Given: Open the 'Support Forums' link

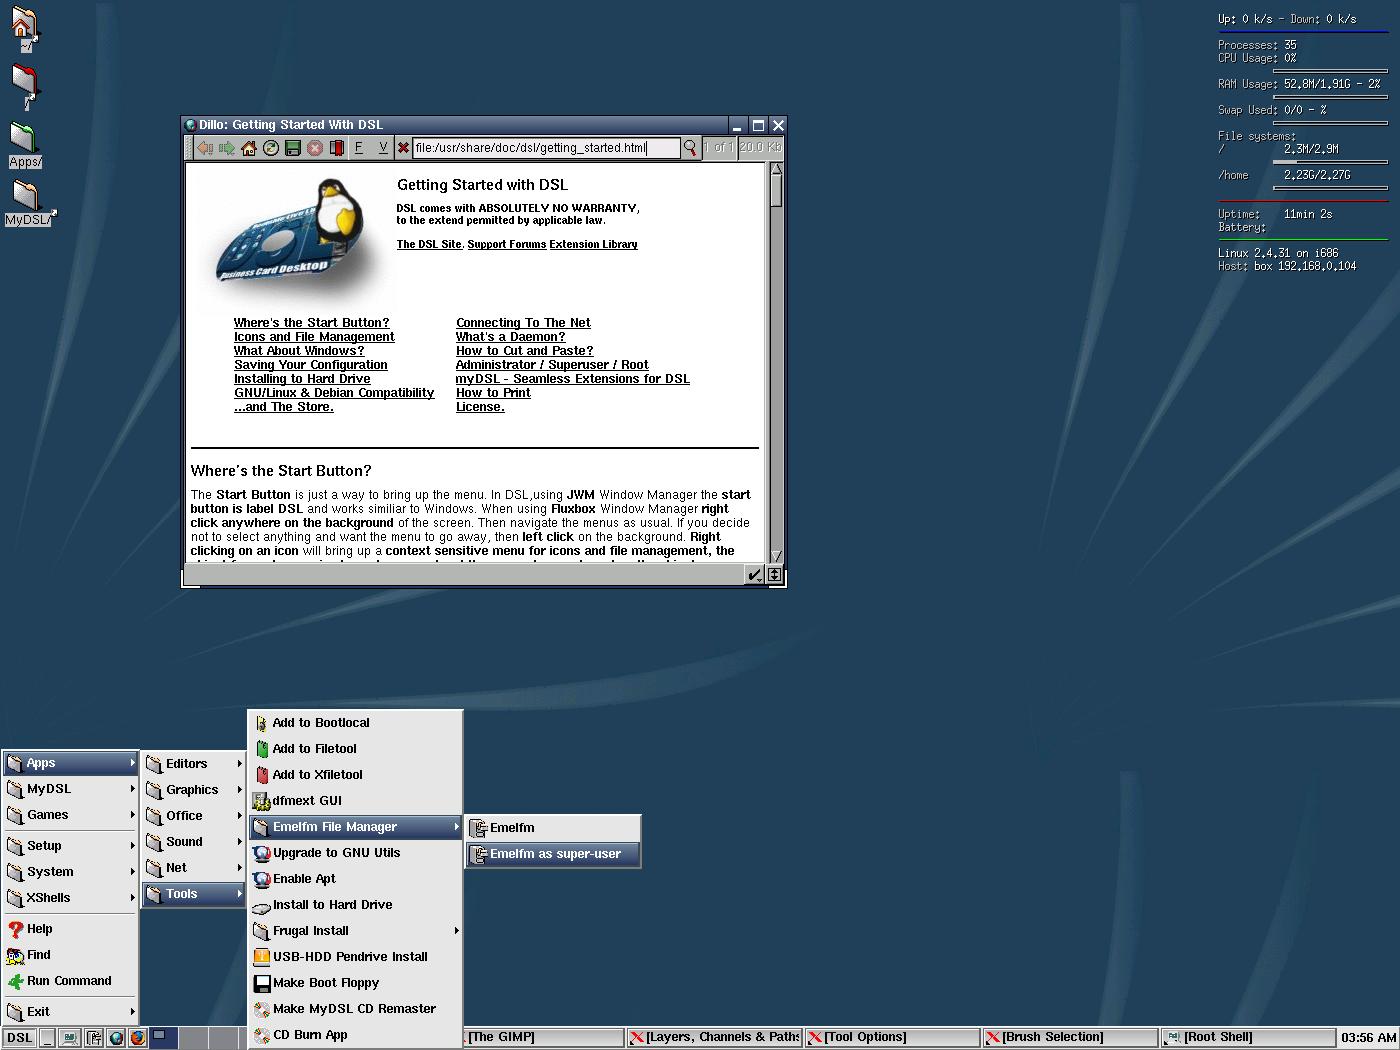Looking at the screenshot, I should pyautogui.click(x=507, y=244).
